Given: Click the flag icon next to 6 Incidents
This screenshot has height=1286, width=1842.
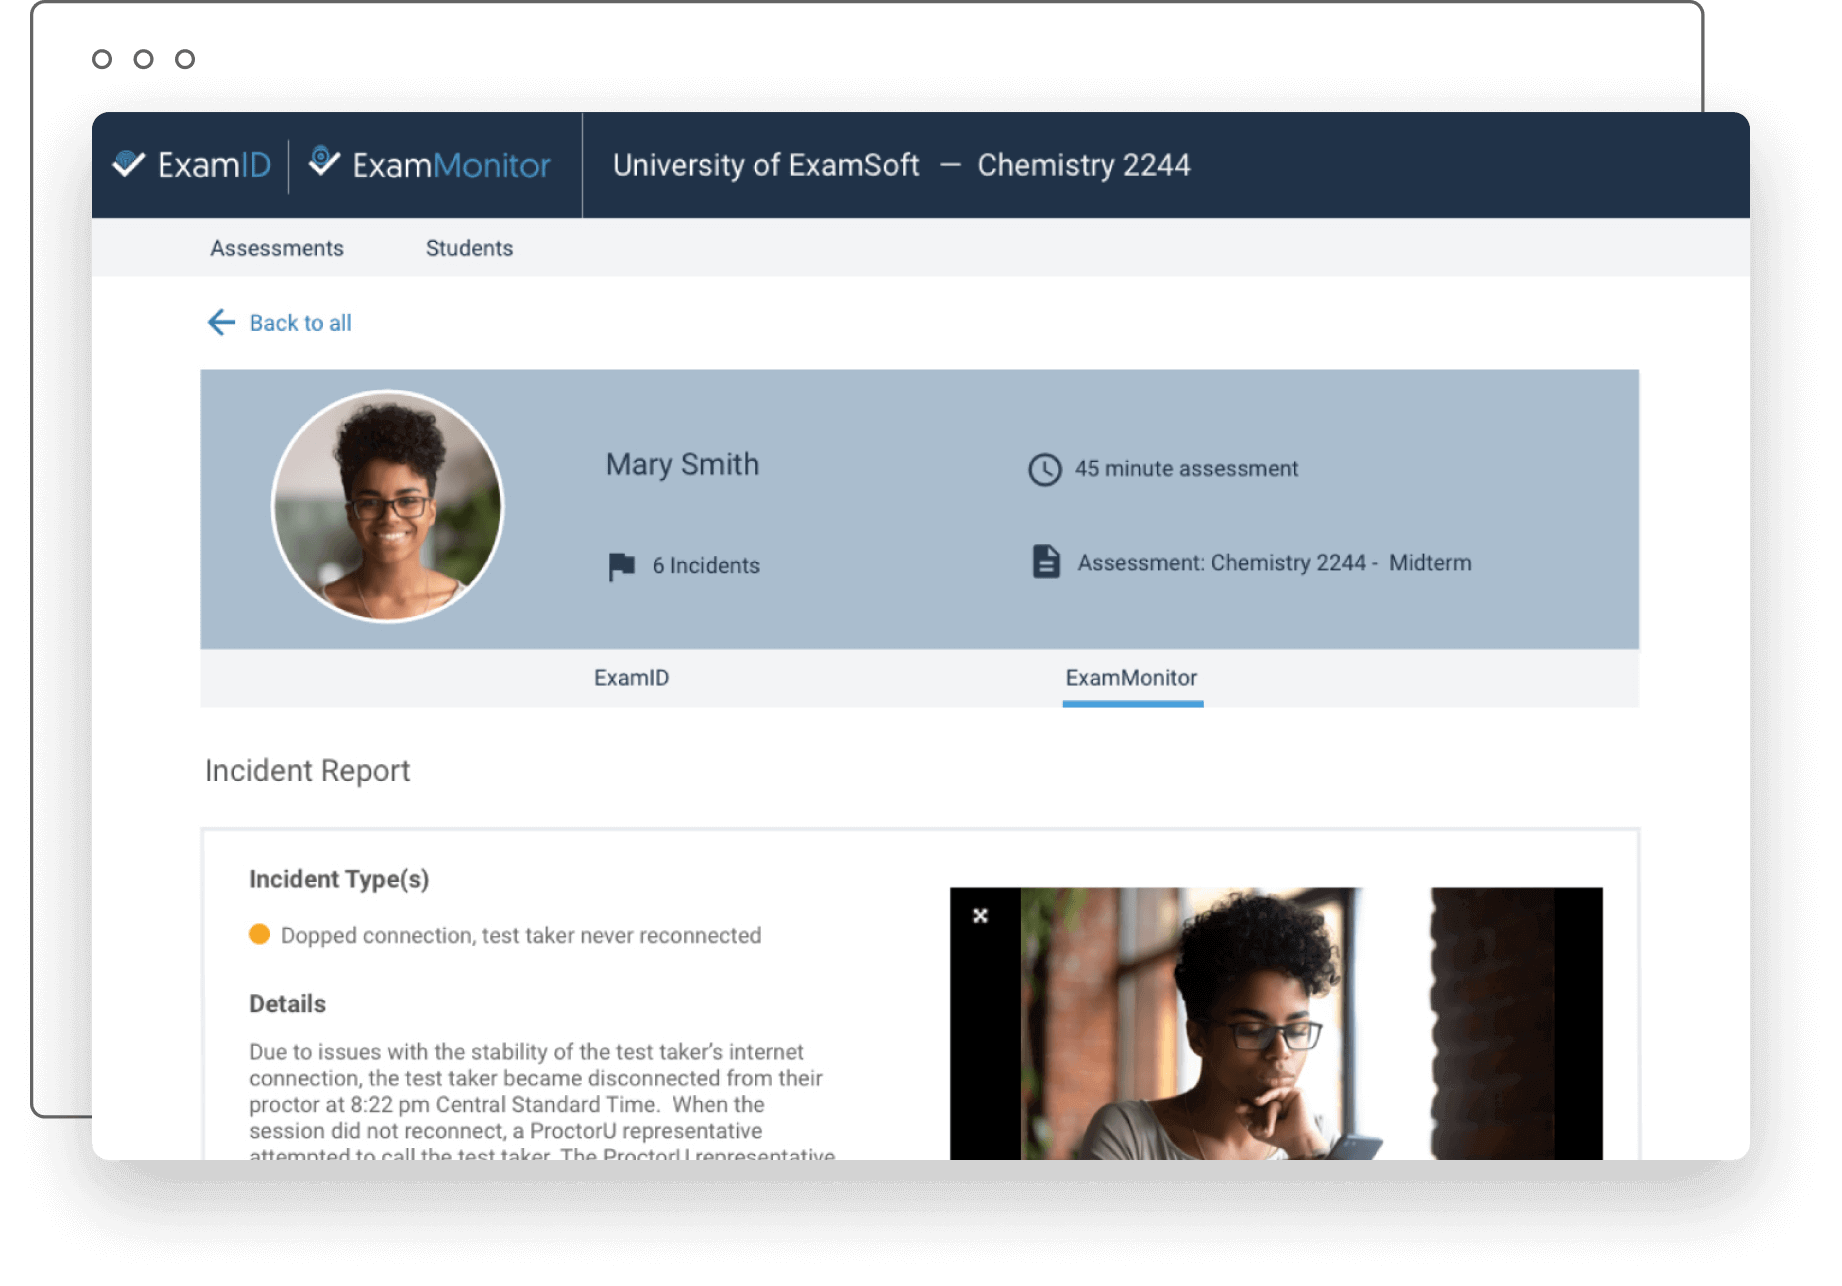Looking at the screenshot, I should [x=621, y=566].
